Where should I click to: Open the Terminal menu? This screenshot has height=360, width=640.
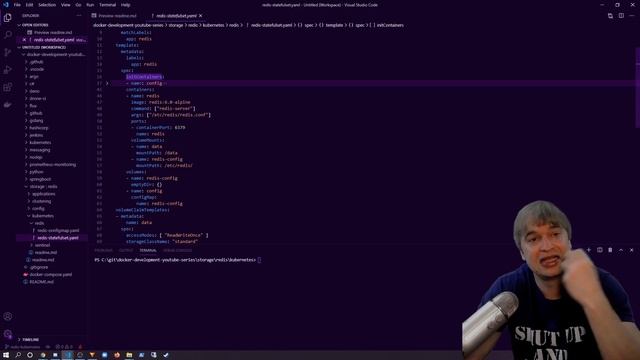(107, 5)
